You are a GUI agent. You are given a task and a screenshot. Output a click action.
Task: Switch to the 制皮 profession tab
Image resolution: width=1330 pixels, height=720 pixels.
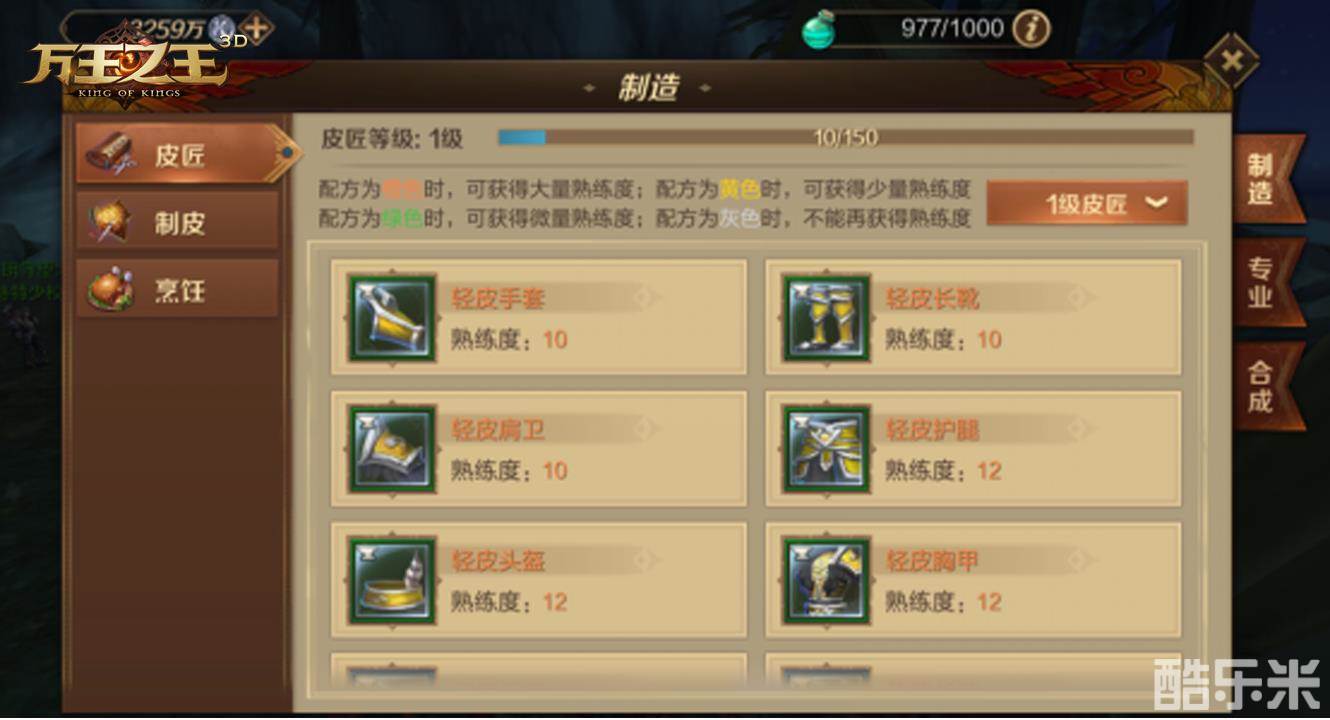178,222
